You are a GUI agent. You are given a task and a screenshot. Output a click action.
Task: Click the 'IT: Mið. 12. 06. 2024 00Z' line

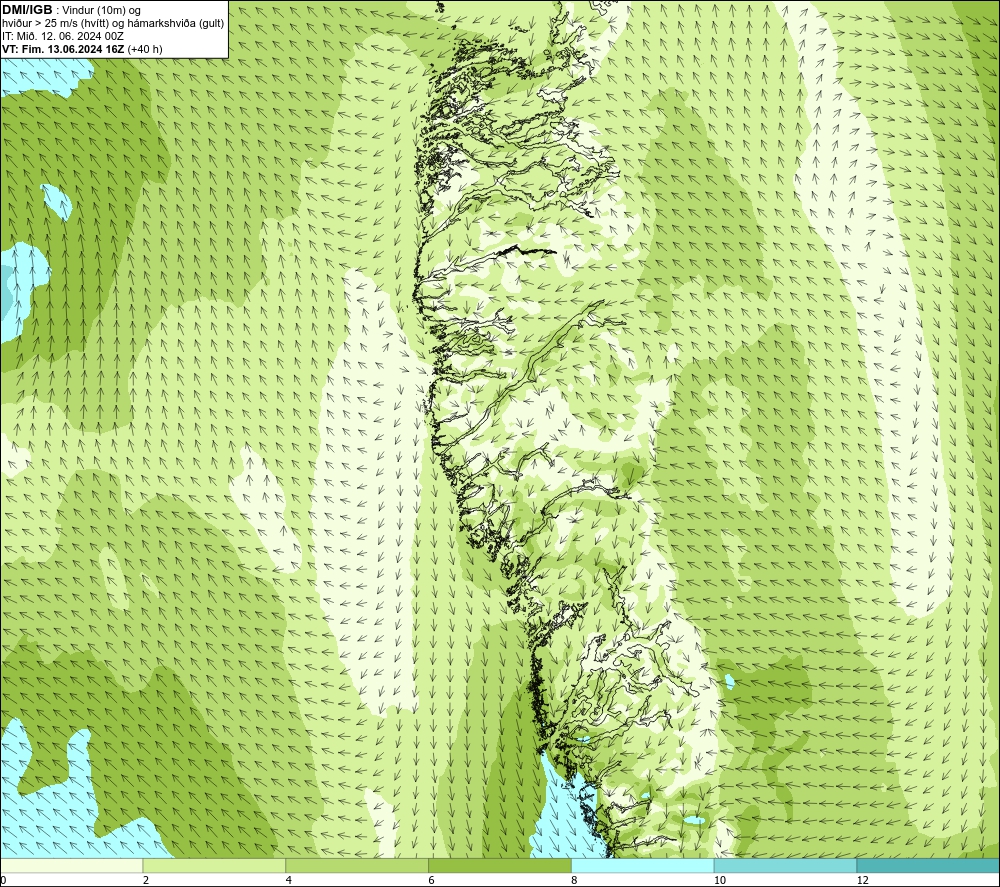point(63,36)
